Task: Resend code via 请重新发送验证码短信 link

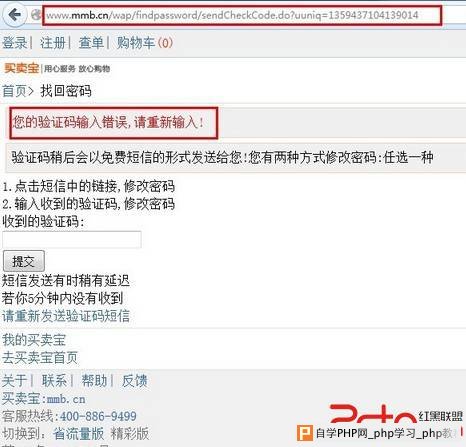Action: point(66,316)
